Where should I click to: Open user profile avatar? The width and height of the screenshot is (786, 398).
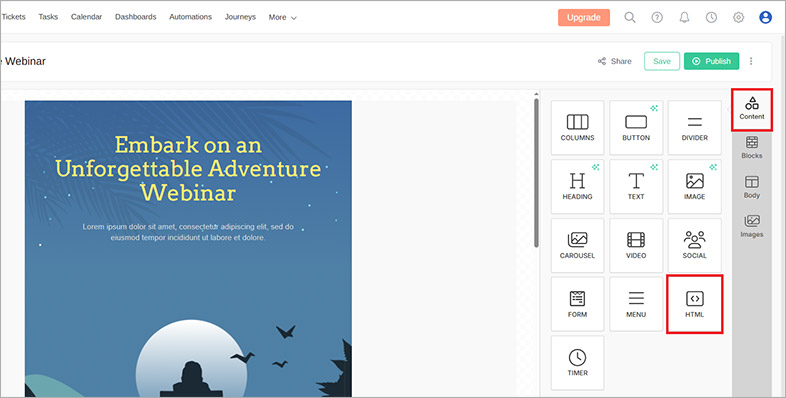click(765, 18)
